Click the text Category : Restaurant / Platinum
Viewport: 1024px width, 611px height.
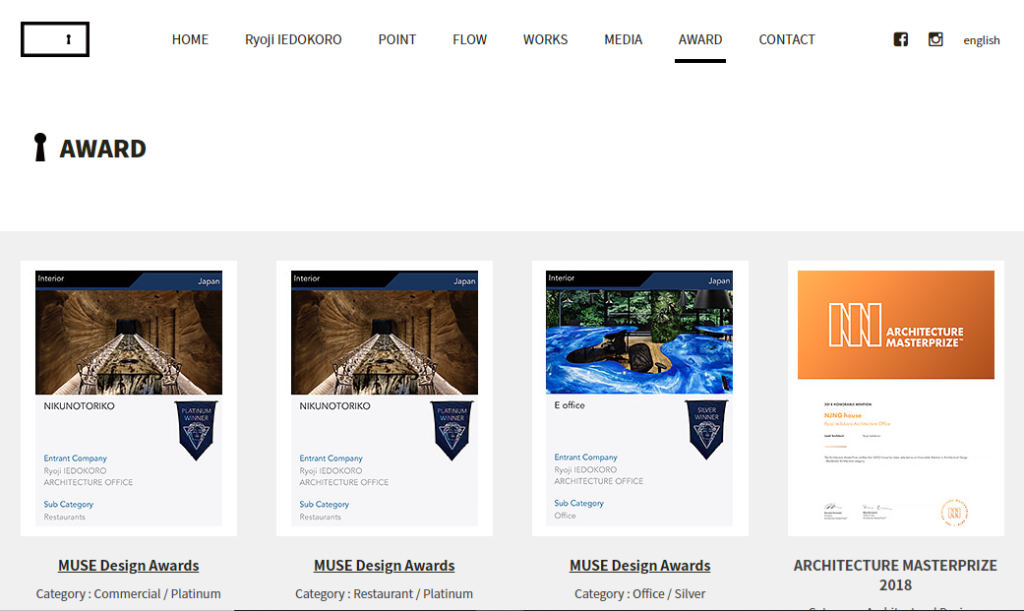(384, 594)
